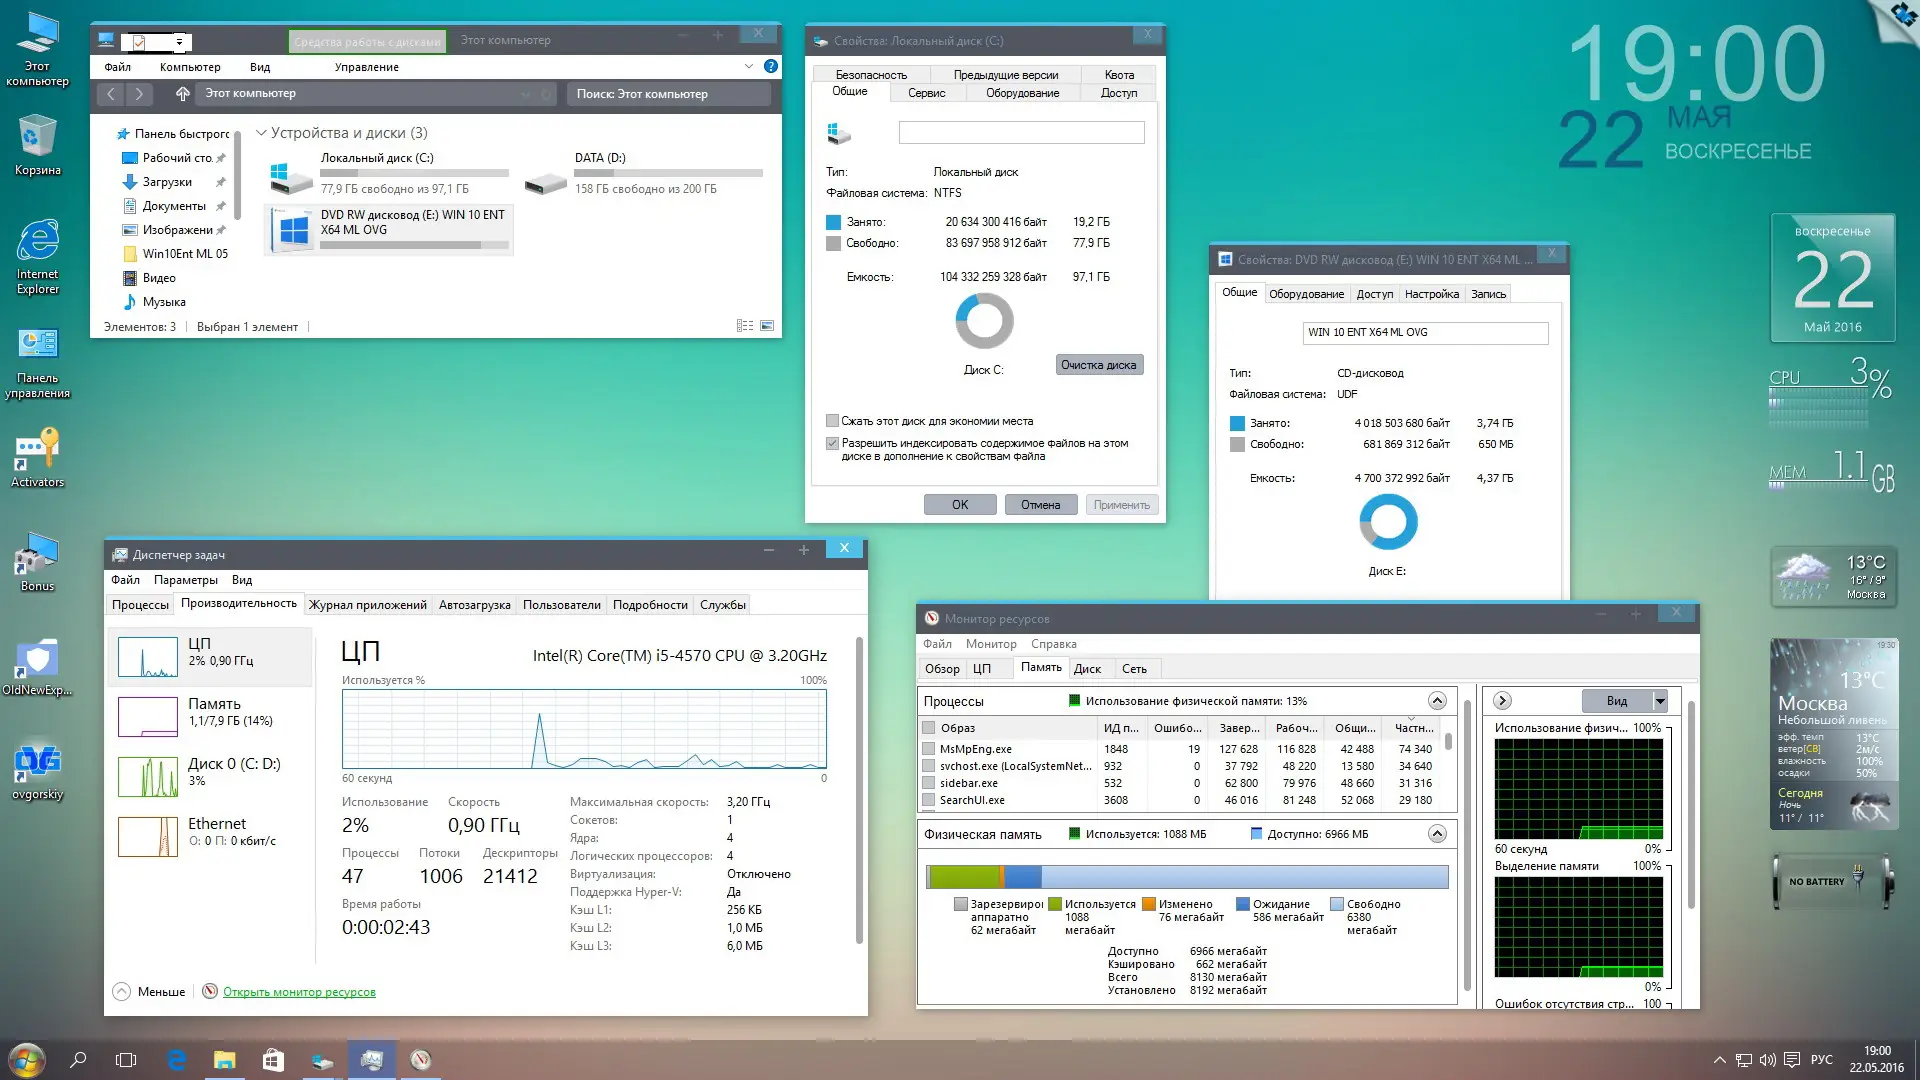Viewport: 1920px width, 1080px height.
Task: Open Control Panel (Панель управления) desktop icon
Action: (x=37, y=345)
